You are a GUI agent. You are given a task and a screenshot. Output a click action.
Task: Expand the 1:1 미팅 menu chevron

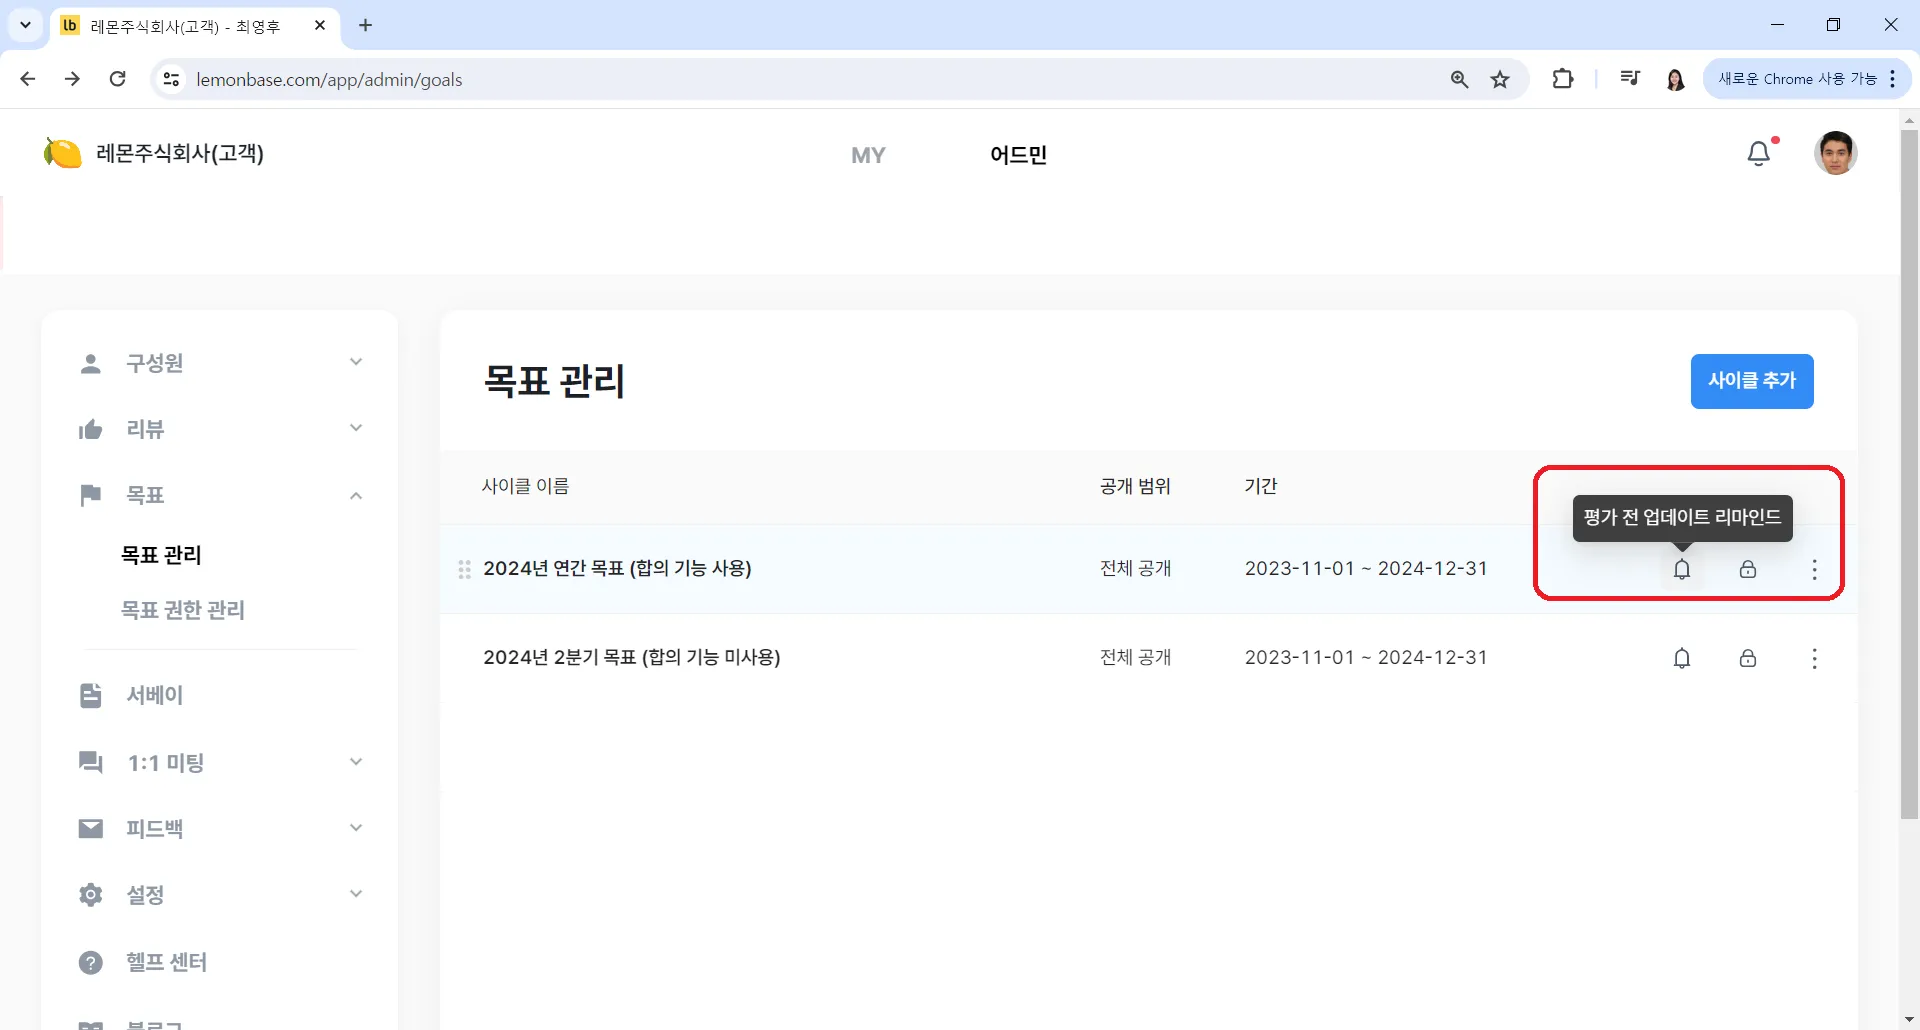[x=356, y=762]
